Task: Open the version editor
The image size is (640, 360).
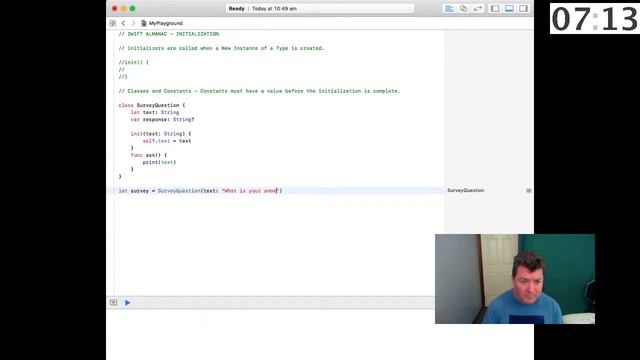Action: [478, 9]
